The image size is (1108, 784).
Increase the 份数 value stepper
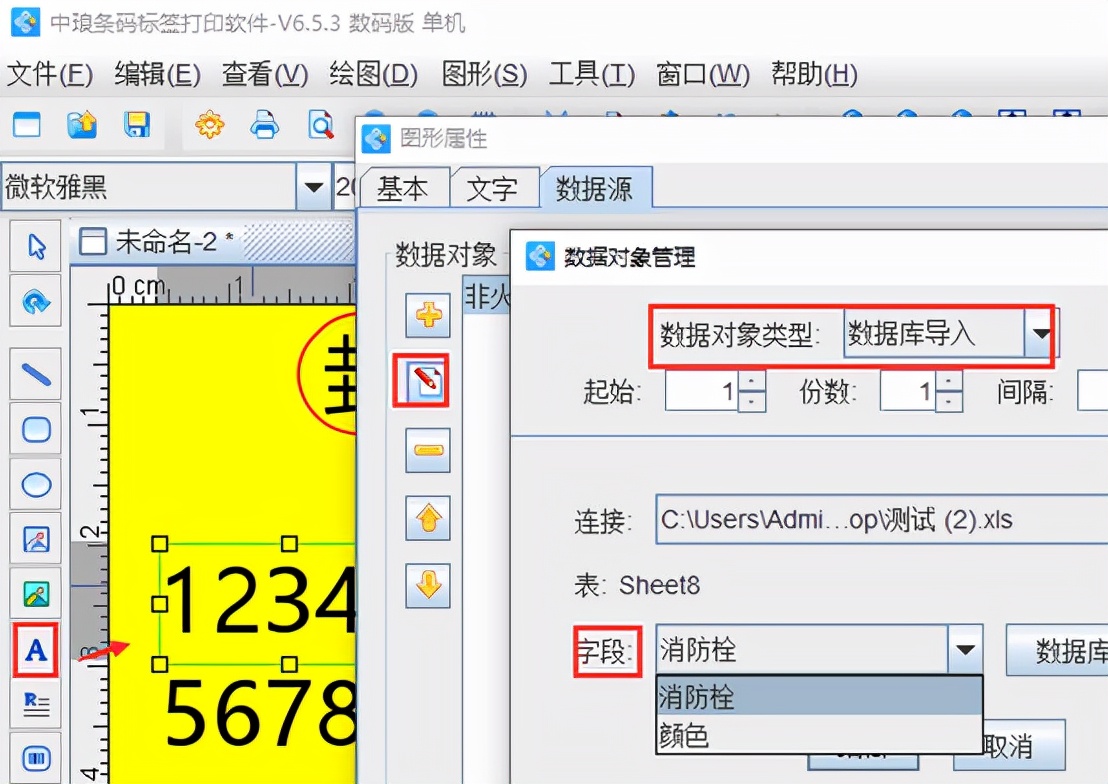[x=949, y=382]
